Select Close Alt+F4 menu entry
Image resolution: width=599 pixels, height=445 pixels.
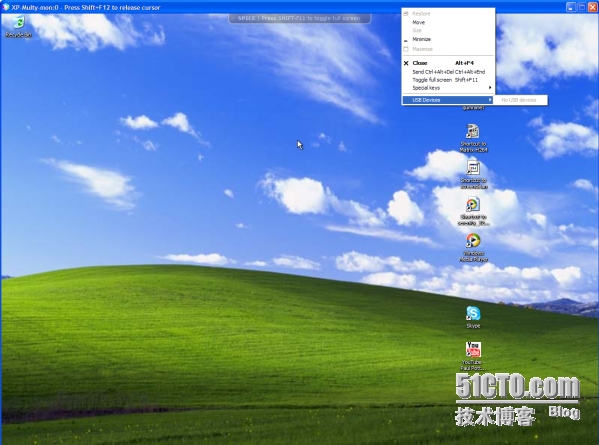coord(448,63)
